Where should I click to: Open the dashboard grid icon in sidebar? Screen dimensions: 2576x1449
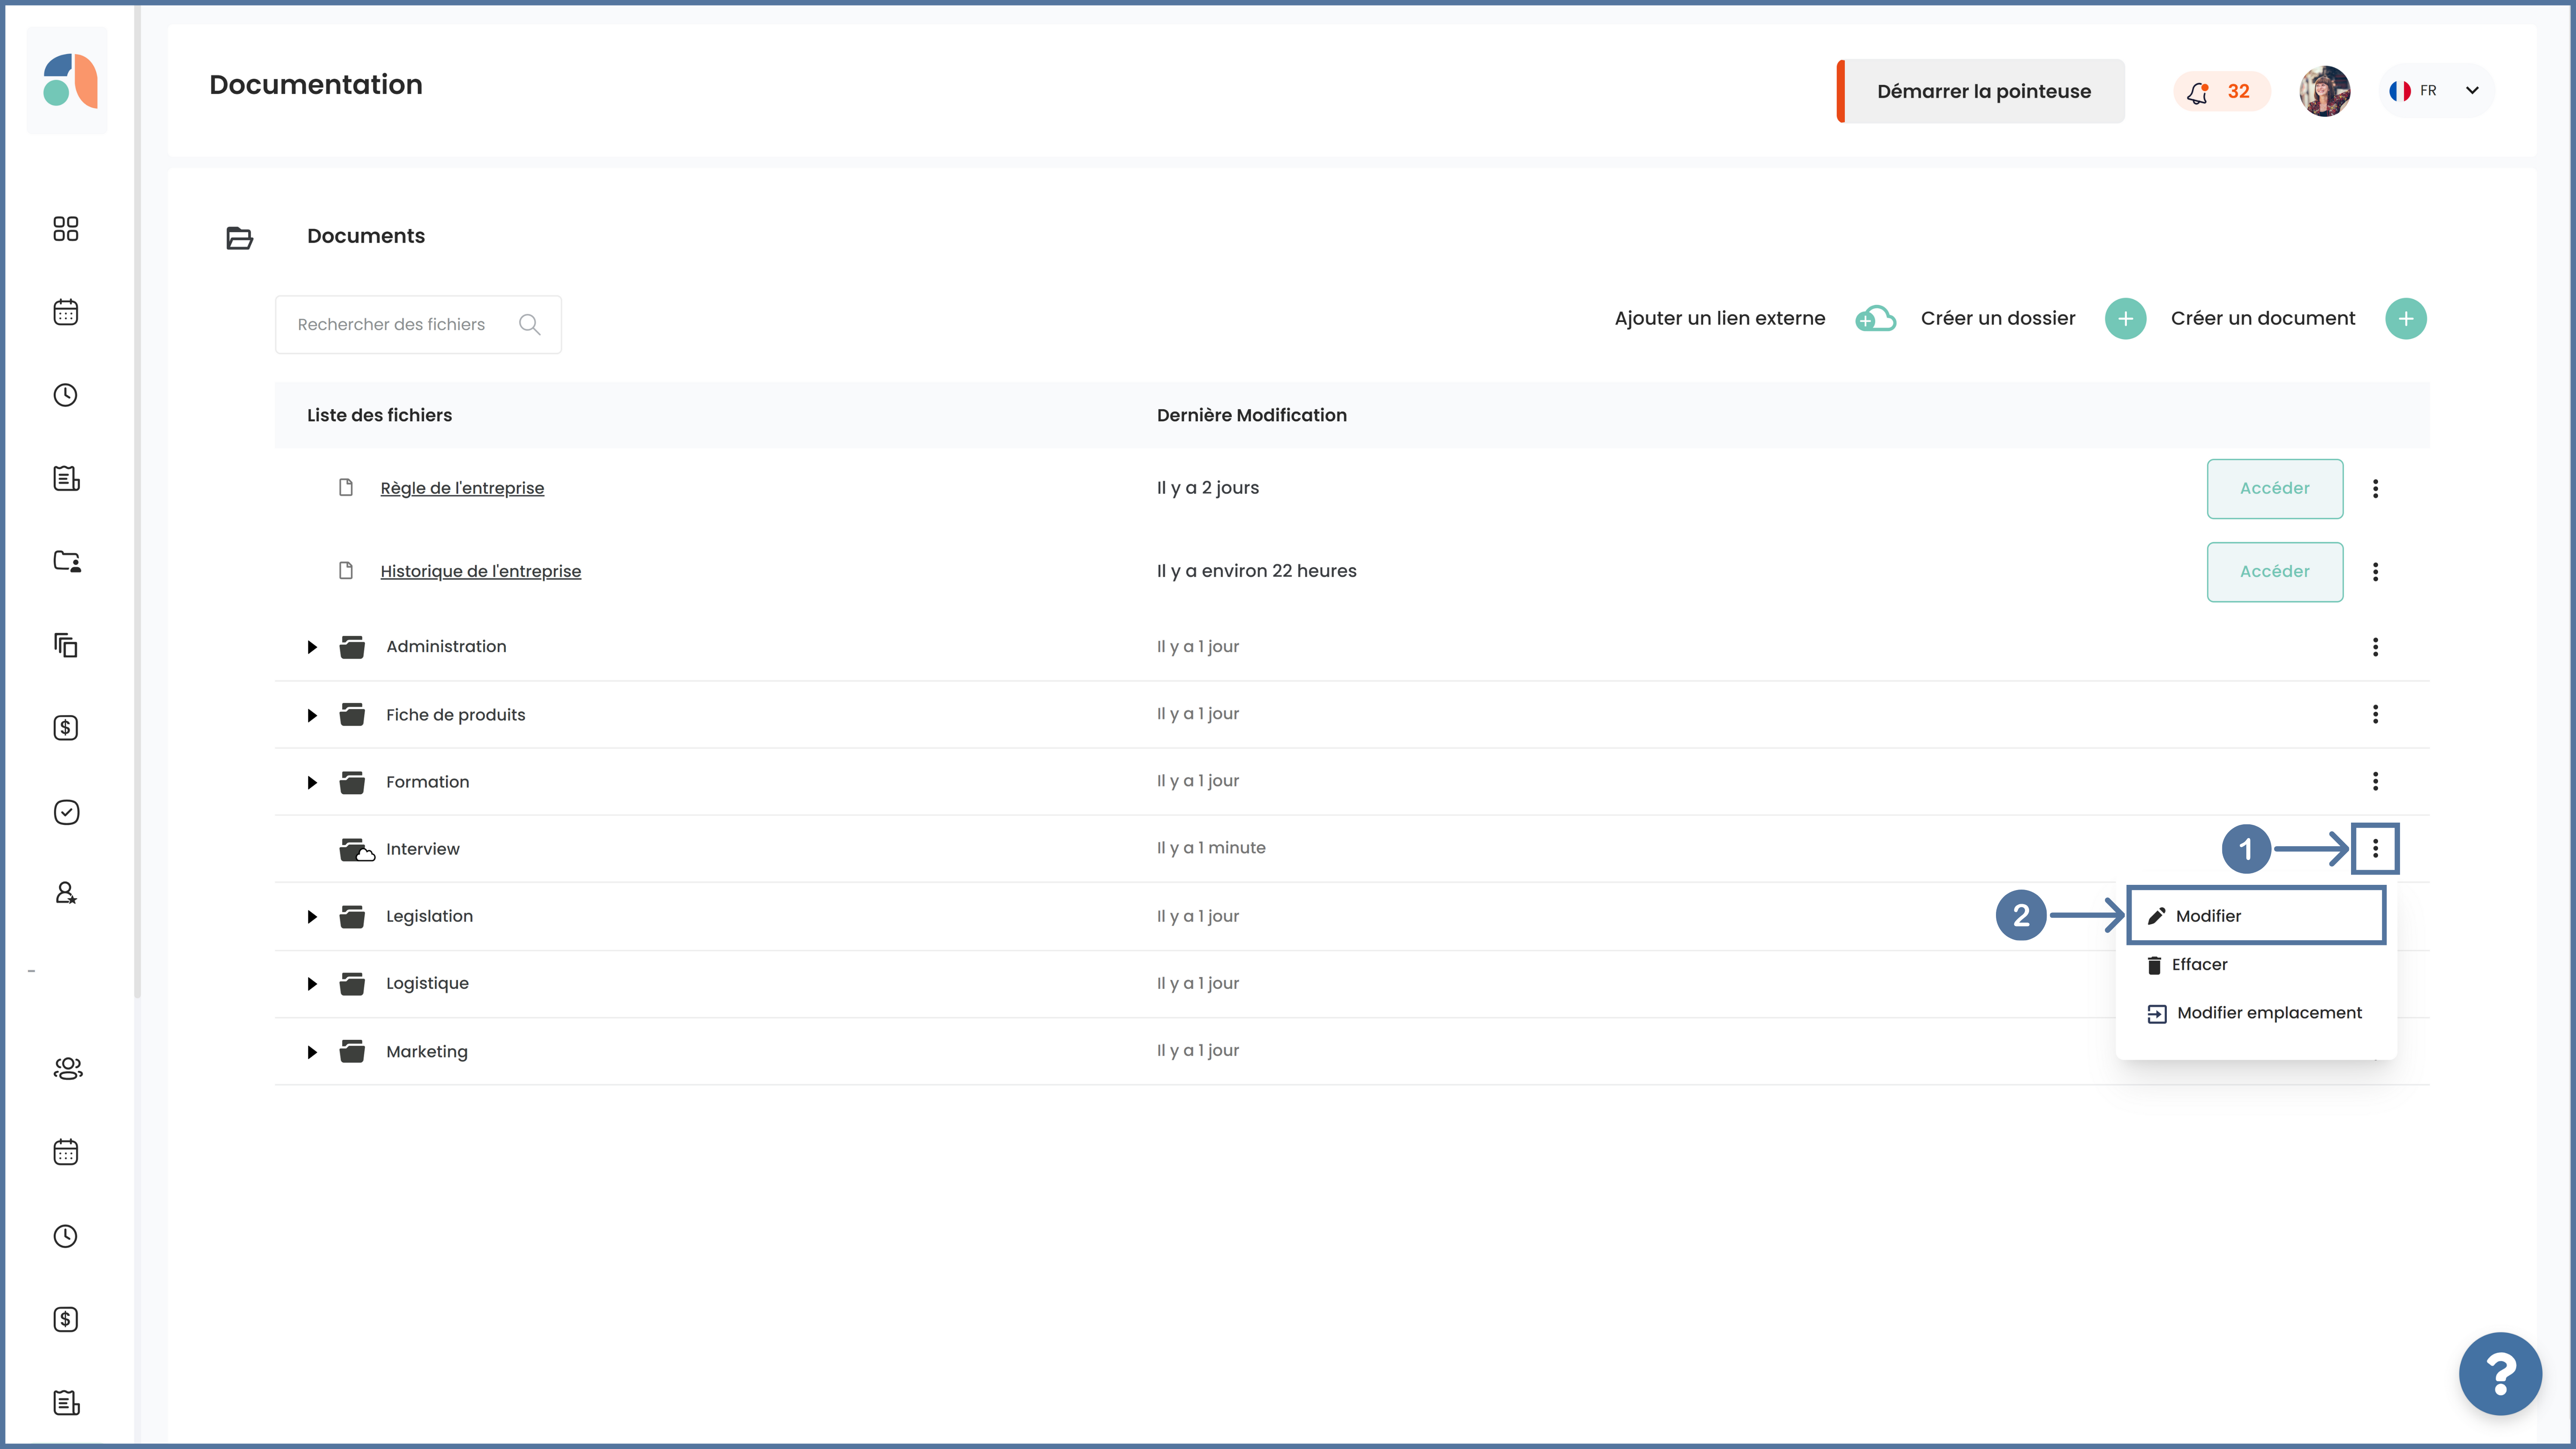[66, 229]
